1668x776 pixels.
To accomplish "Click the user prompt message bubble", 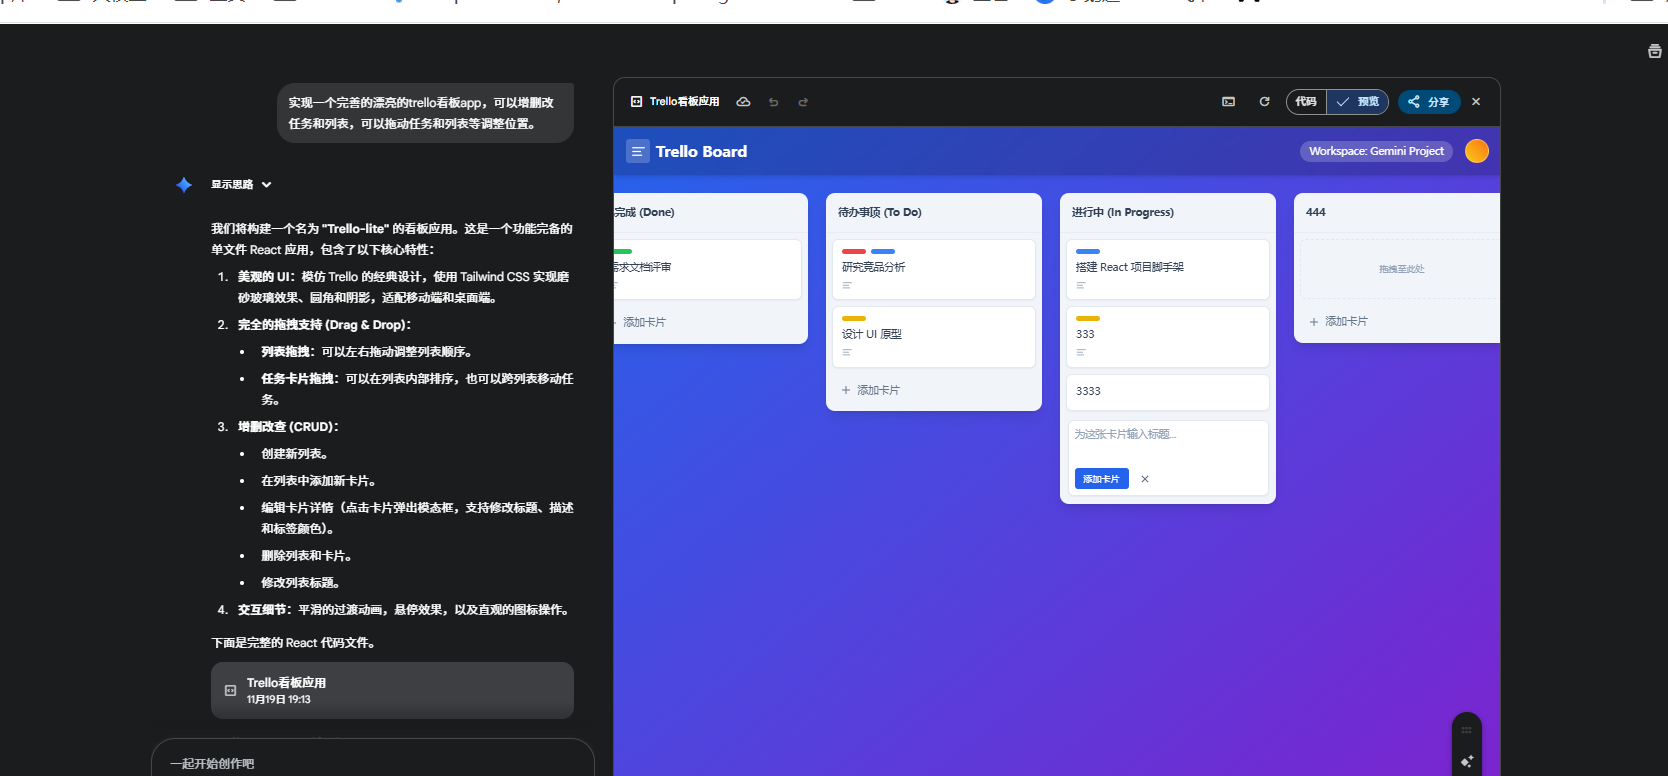I will click(425, 113).
